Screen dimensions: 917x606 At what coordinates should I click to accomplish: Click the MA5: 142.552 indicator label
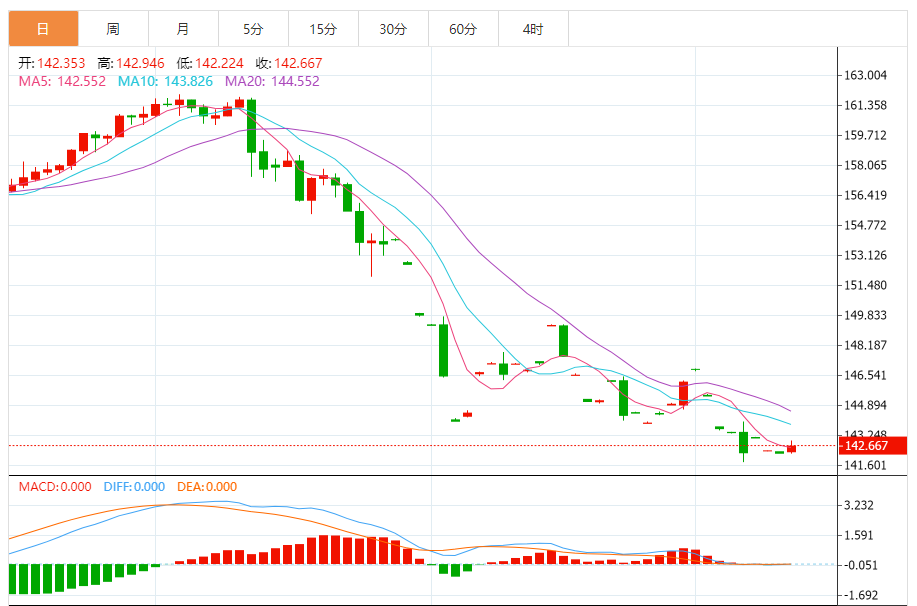(62, 81)
